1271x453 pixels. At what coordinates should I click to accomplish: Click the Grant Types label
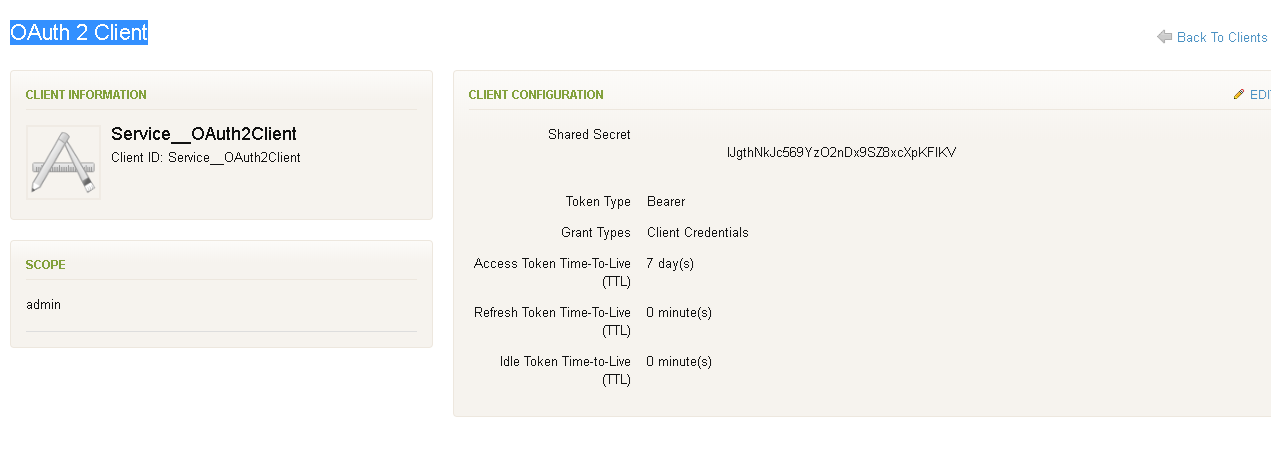(596, 233)
